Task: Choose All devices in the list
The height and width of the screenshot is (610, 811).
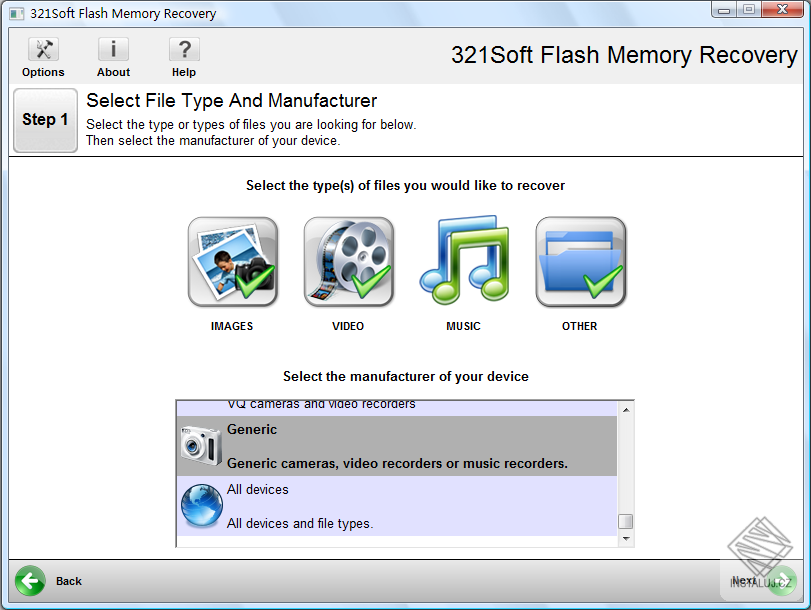Action: click(400, 505)
